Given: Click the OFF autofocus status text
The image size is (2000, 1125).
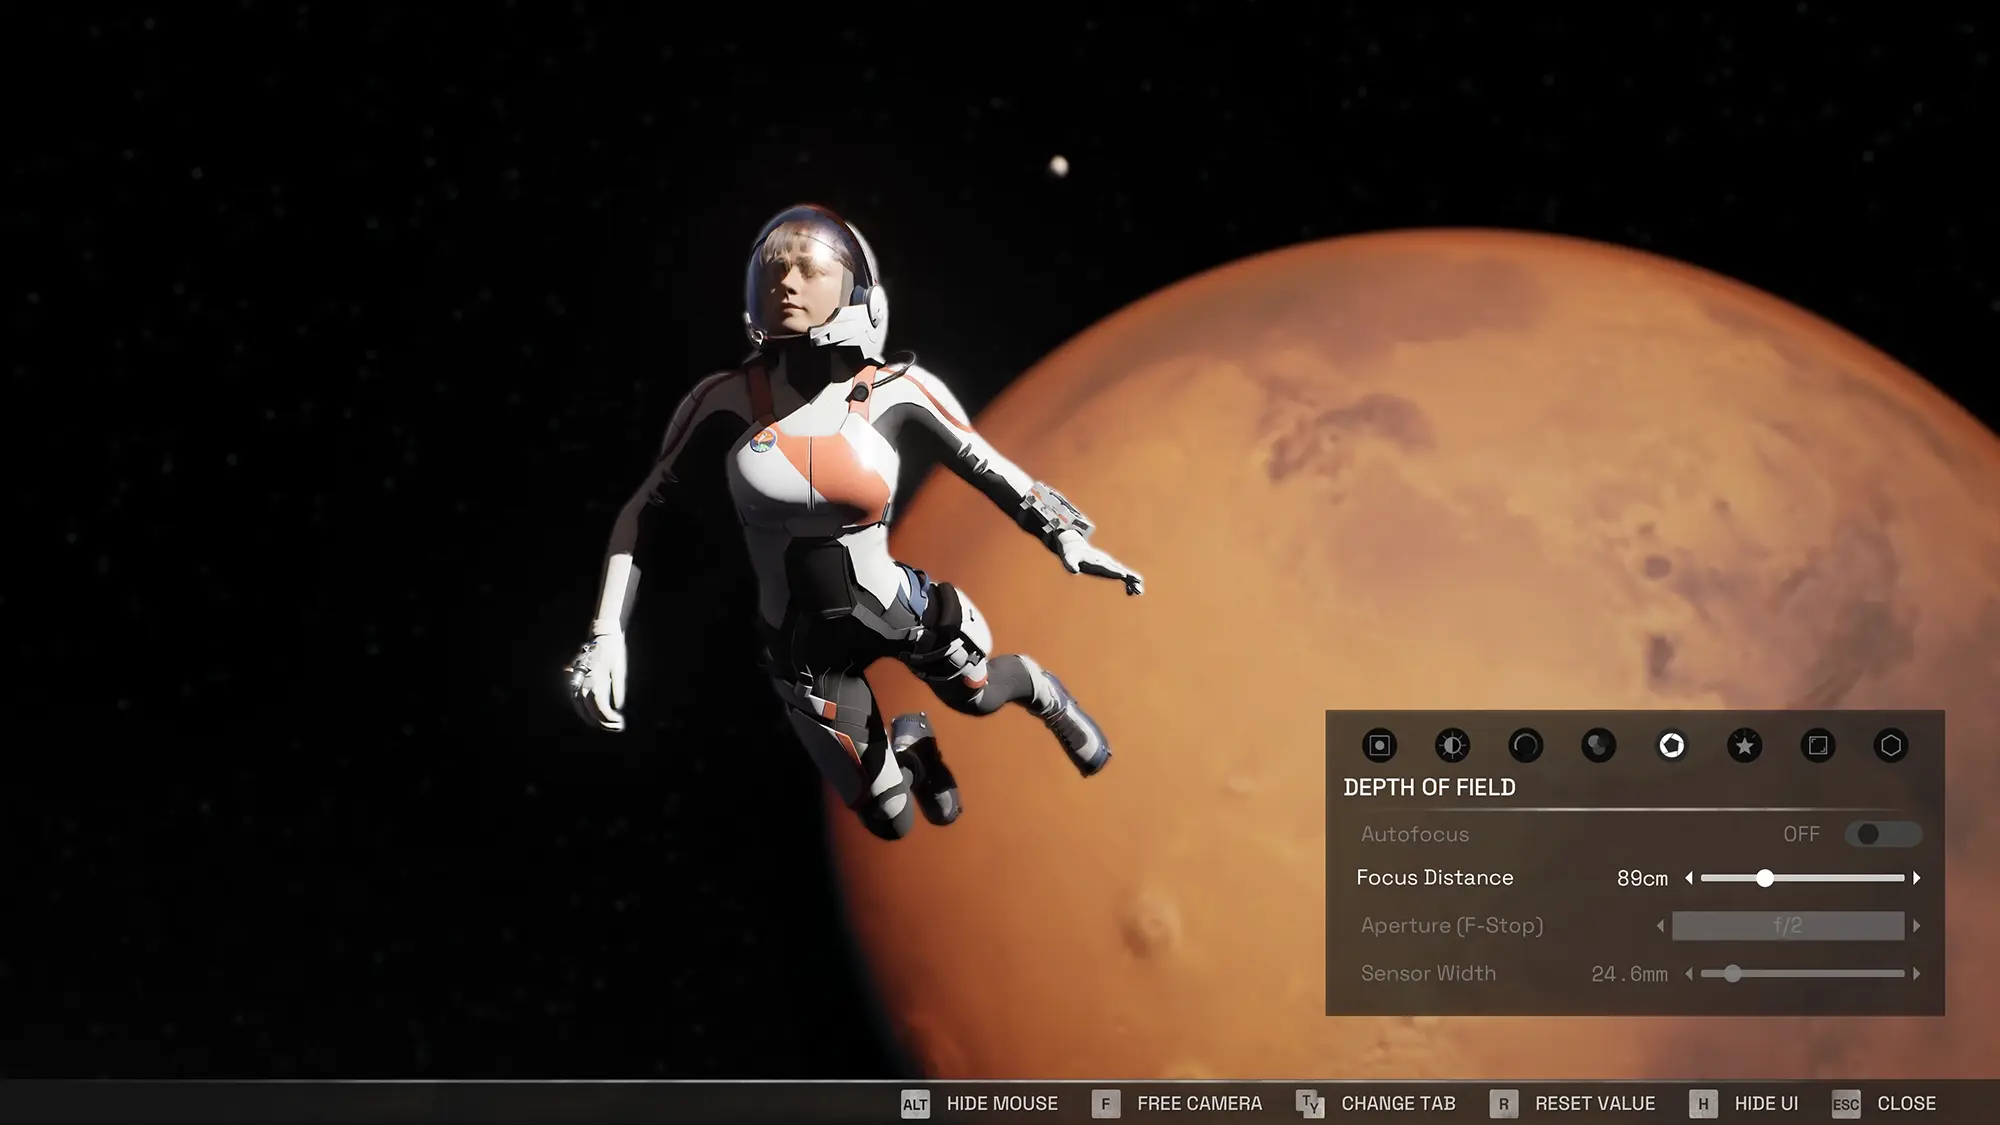Looking at the screenshot, I should (x=1802, y=834).
